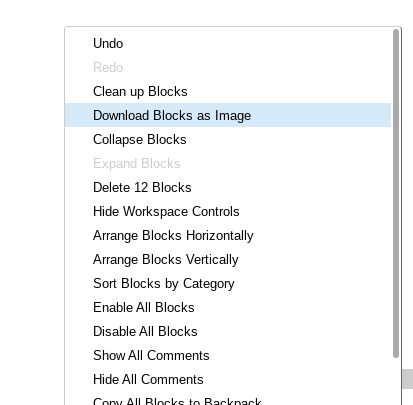Select Collapse Blocks option

tap(228, 139)
